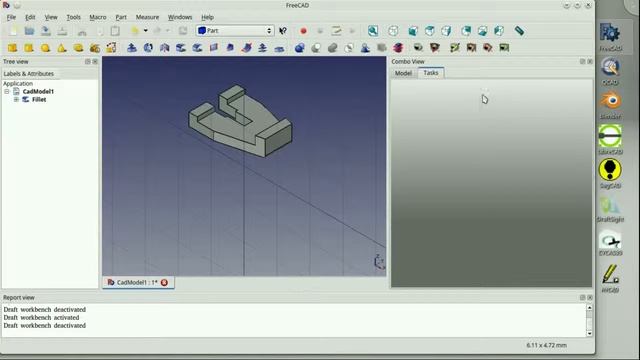
Task: Open the Part menu
Action: [121, 17]
